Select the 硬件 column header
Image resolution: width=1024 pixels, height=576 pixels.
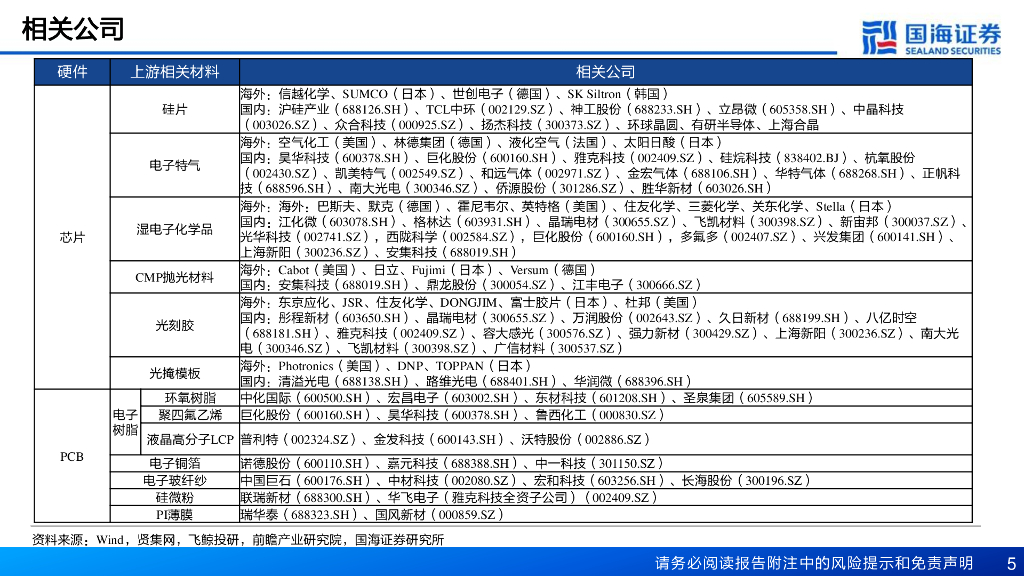[72, 72]
